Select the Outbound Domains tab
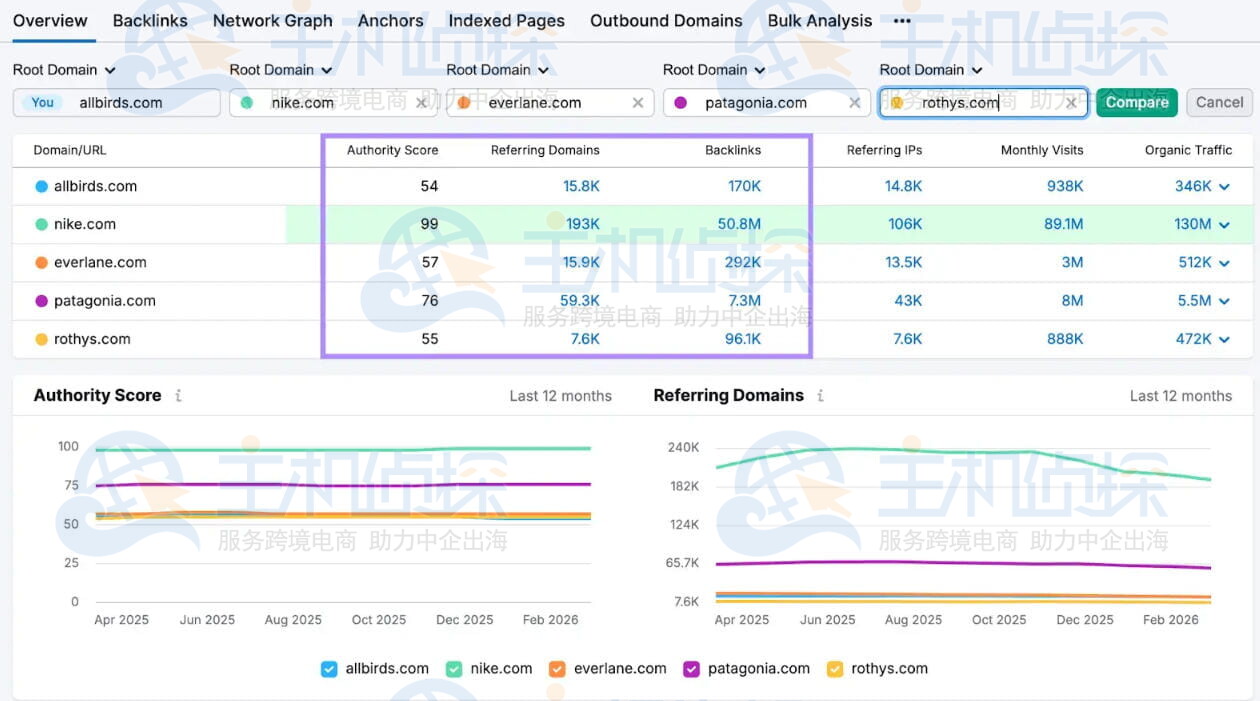1260x701 pixels. [x=666, y=21]
